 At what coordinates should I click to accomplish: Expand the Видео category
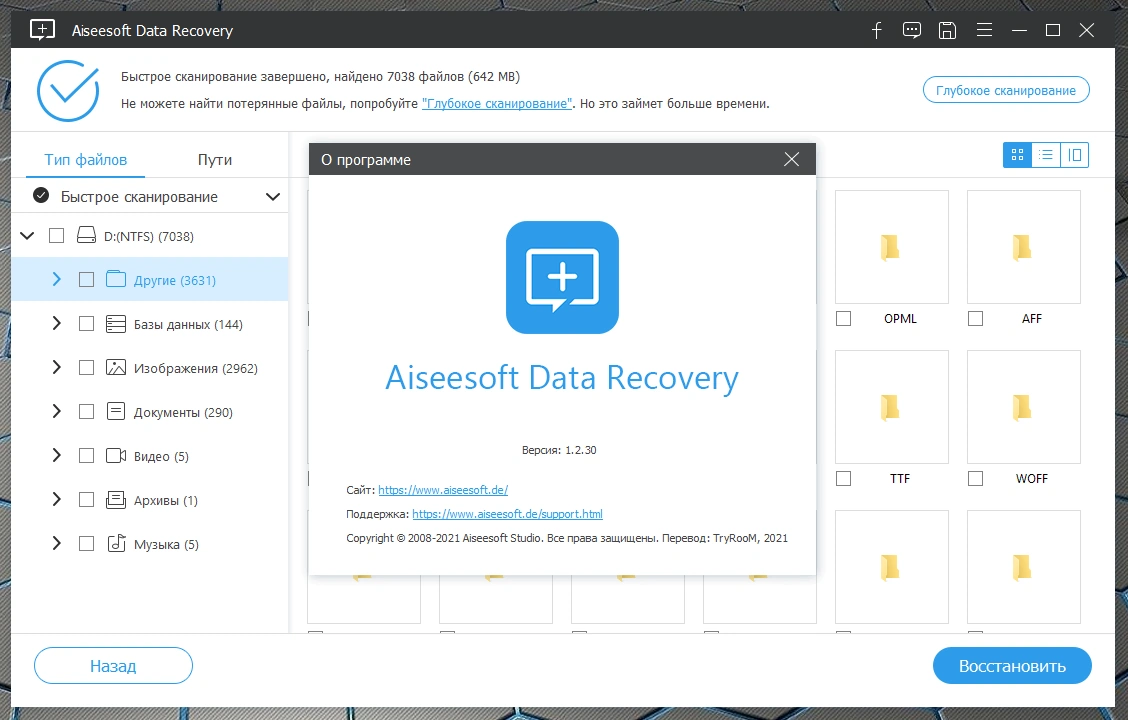click(56, 455)
